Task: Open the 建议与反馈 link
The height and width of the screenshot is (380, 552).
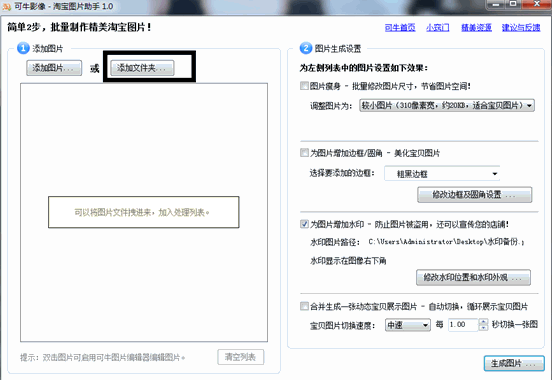Action: click(521, 27)
